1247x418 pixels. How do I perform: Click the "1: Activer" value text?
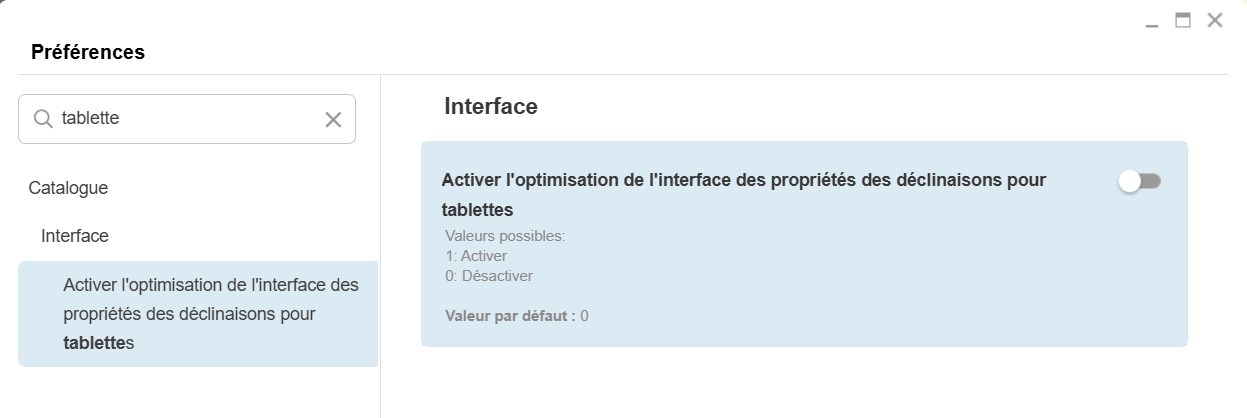tap(476, 256)
